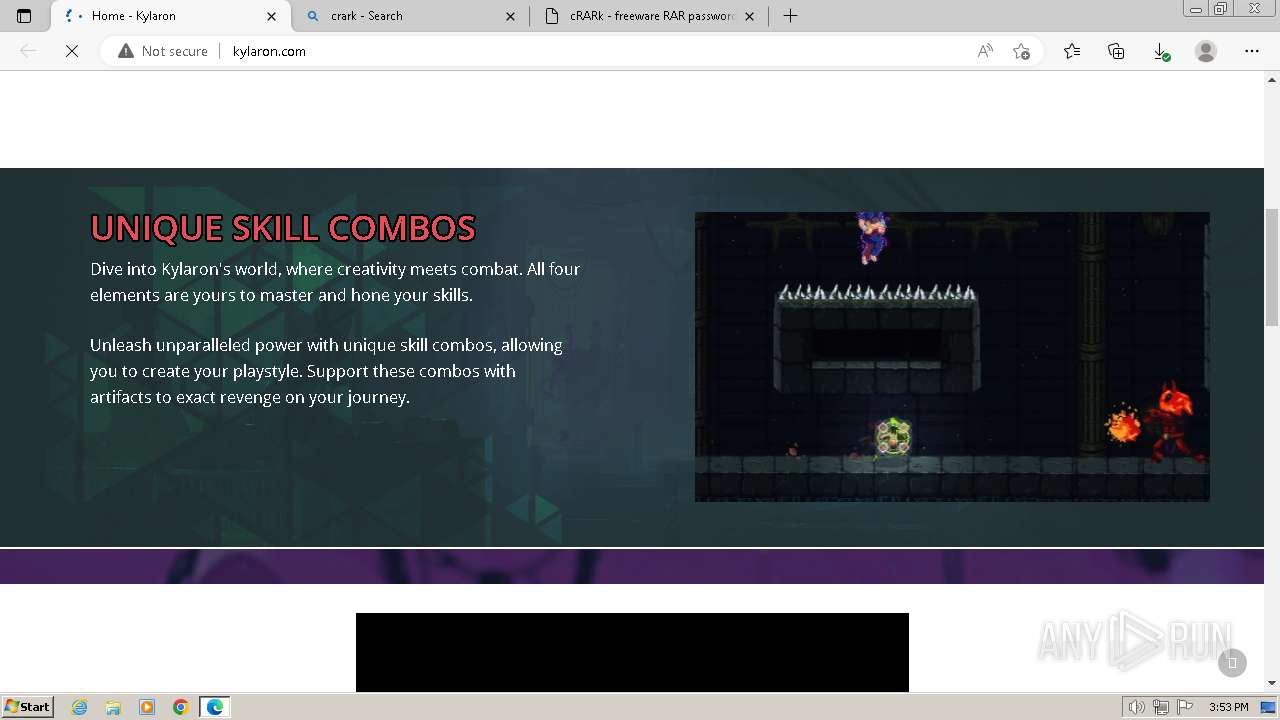Switch to the cRARk freeware RAR password tab
This screenshot has height=720, width=1280.
tap(650, 16)
